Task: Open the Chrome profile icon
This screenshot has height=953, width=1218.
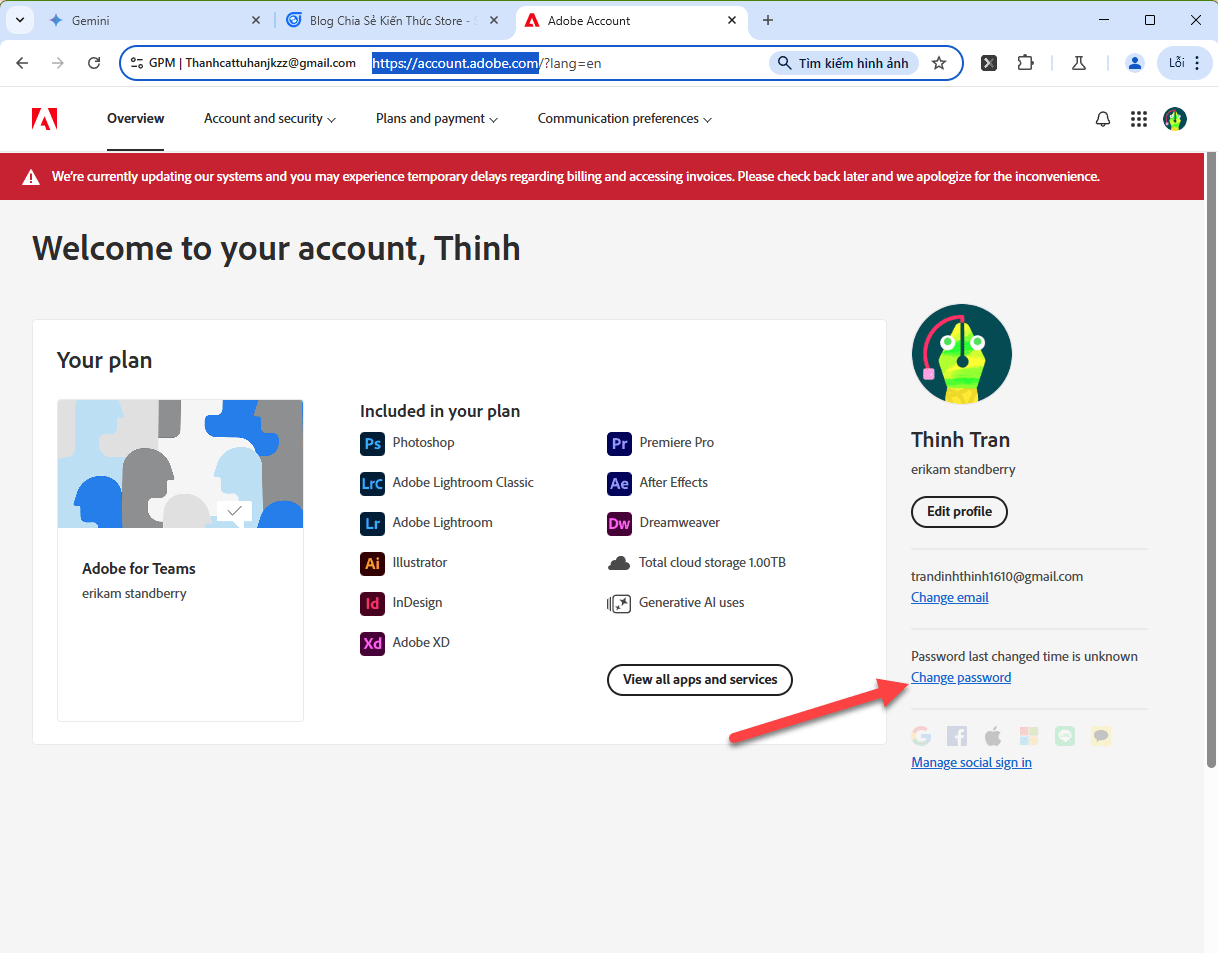Action: click(1134, 63)
